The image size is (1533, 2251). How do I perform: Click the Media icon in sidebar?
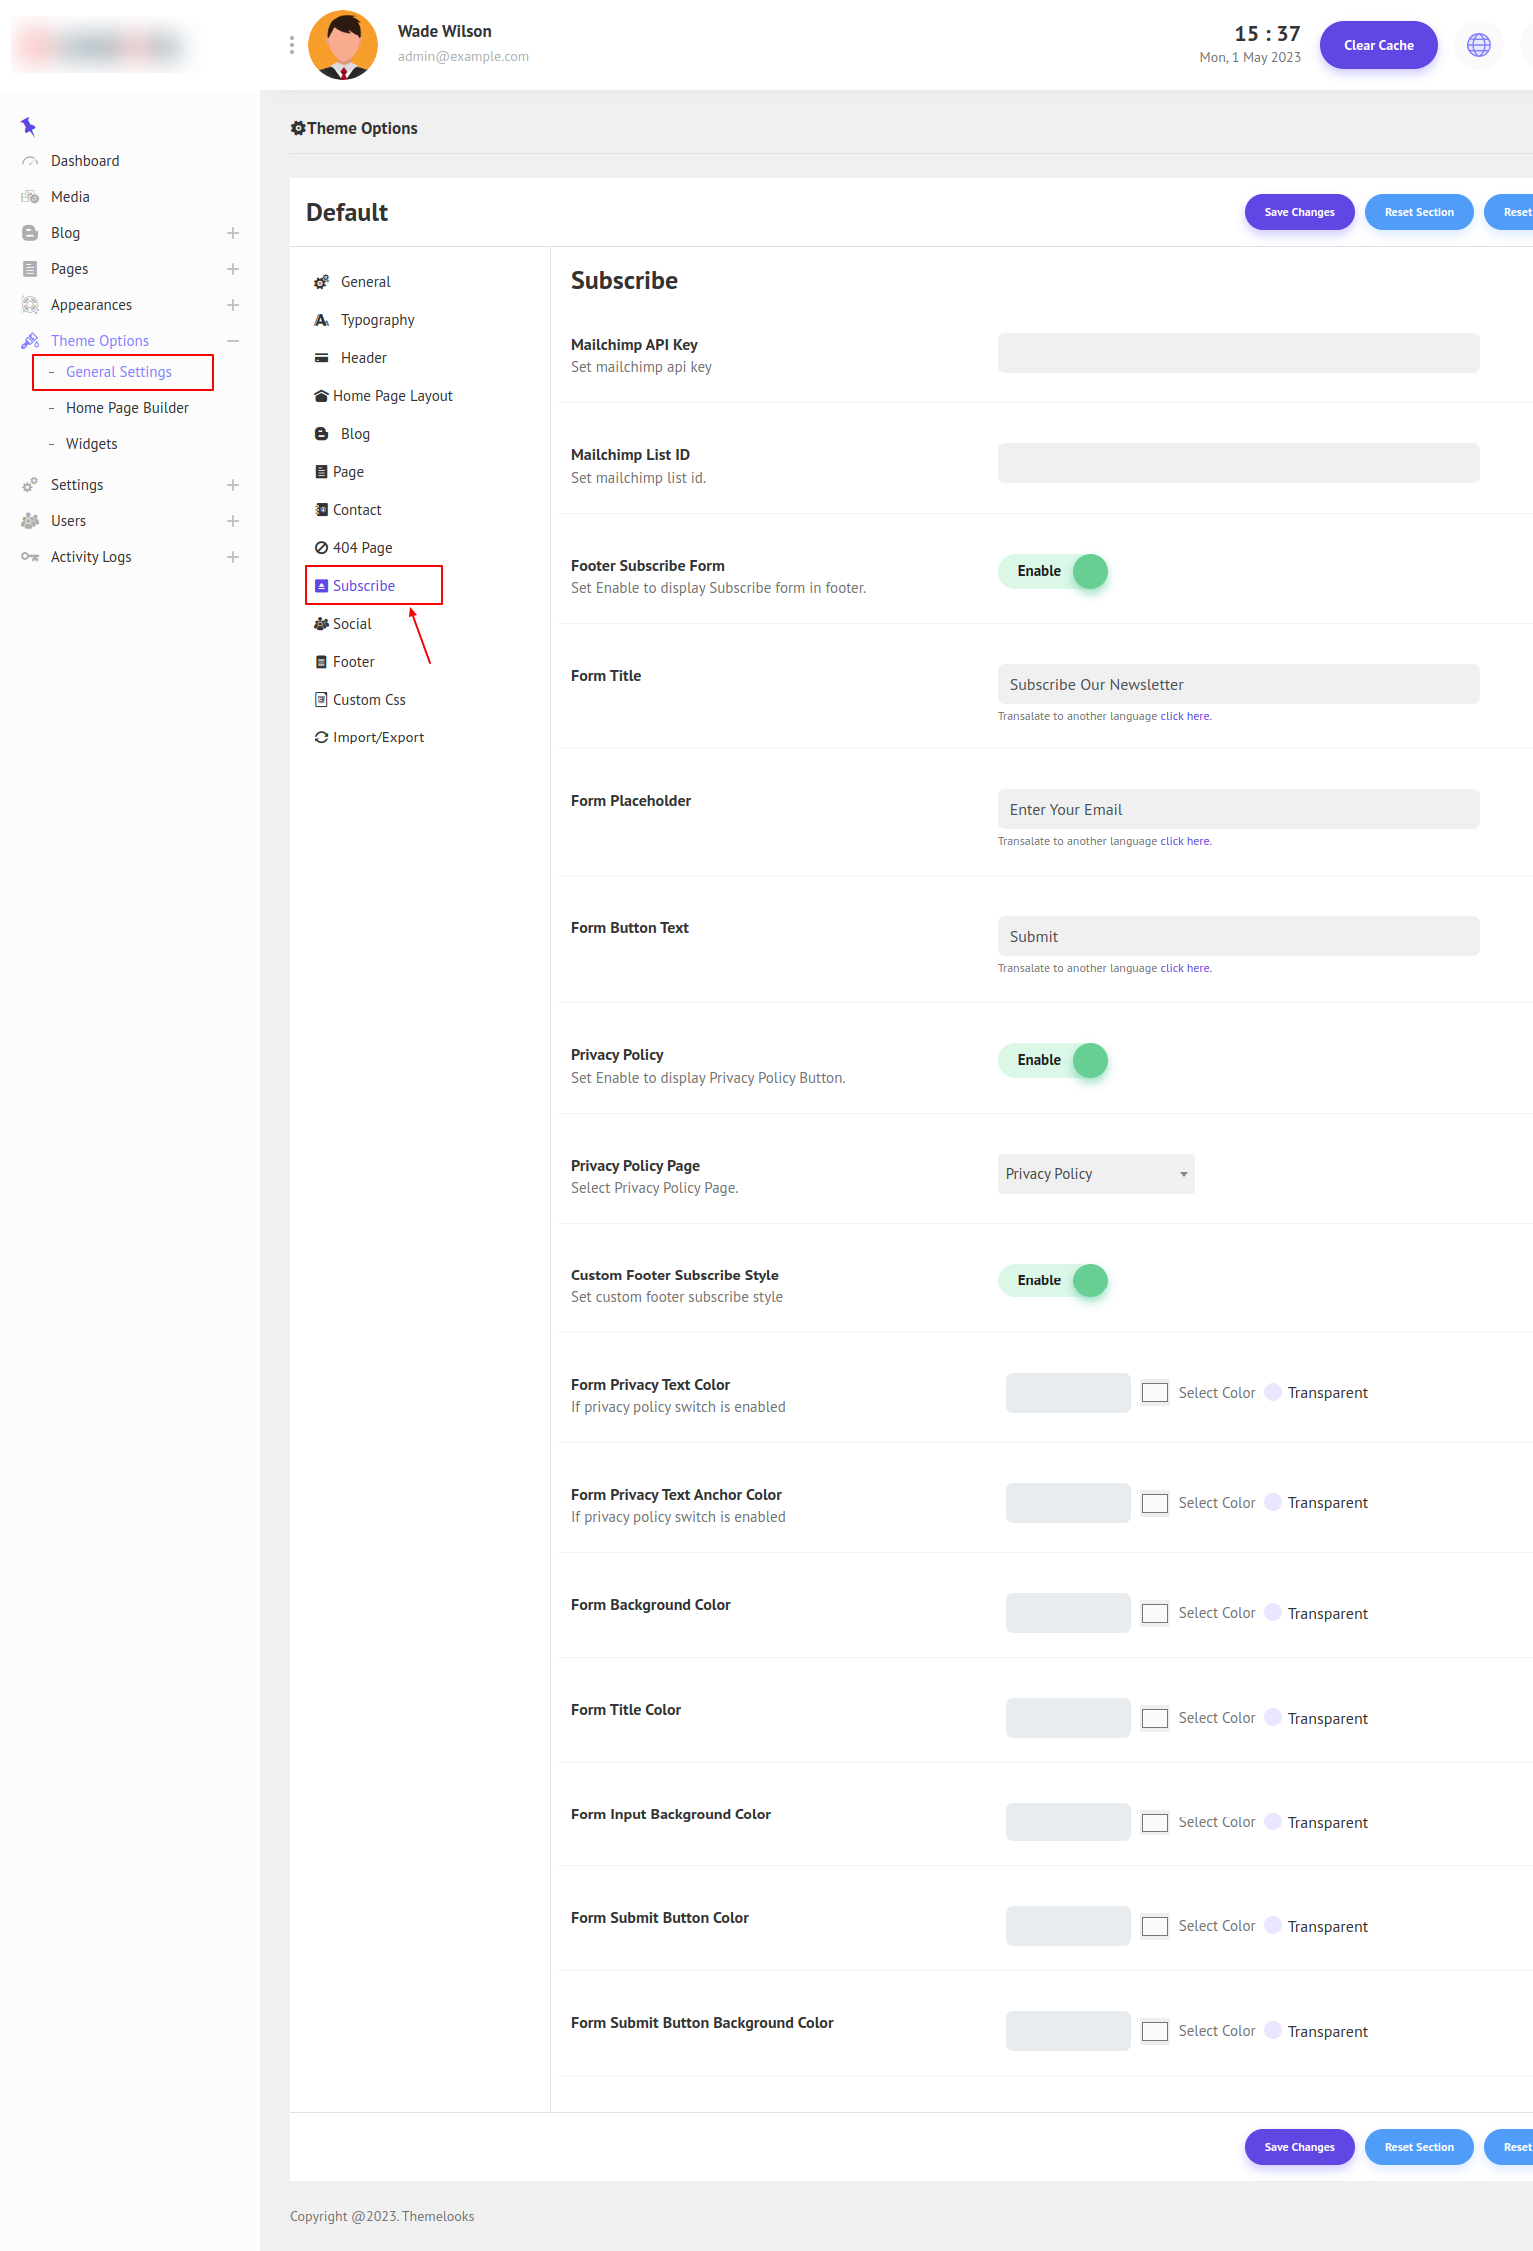pos(30,197)
